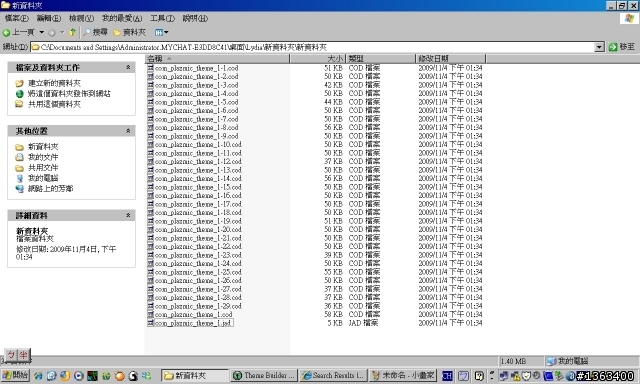Image resolution: width=640 pixels, height=384 pixels.
Task: Open the 我的最愛(A) menu
Action: (x=122, y=18)
